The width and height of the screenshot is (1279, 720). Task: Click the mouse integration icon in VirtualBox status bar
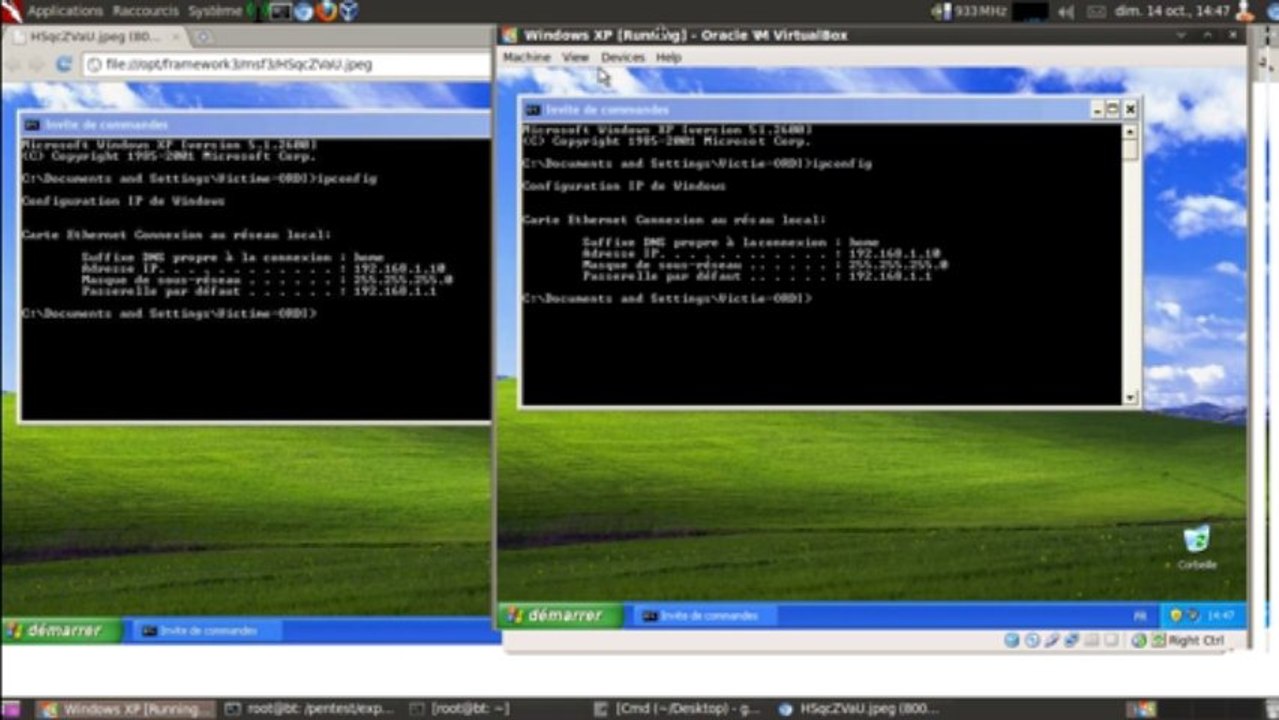tap(1139, 640)
